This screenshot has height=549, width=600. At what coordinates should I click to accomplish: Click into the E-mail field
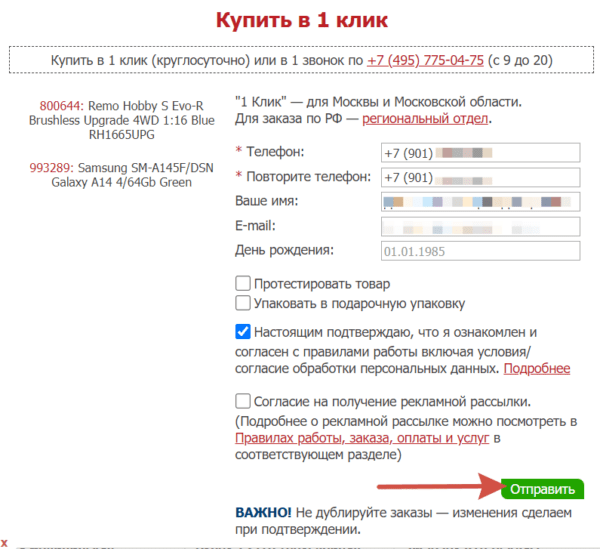point(480,226)
